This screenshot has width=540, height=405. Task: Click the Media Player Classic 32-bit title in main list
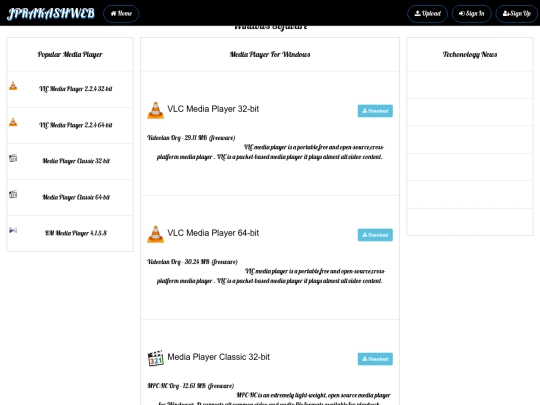[x=219, y=357]
